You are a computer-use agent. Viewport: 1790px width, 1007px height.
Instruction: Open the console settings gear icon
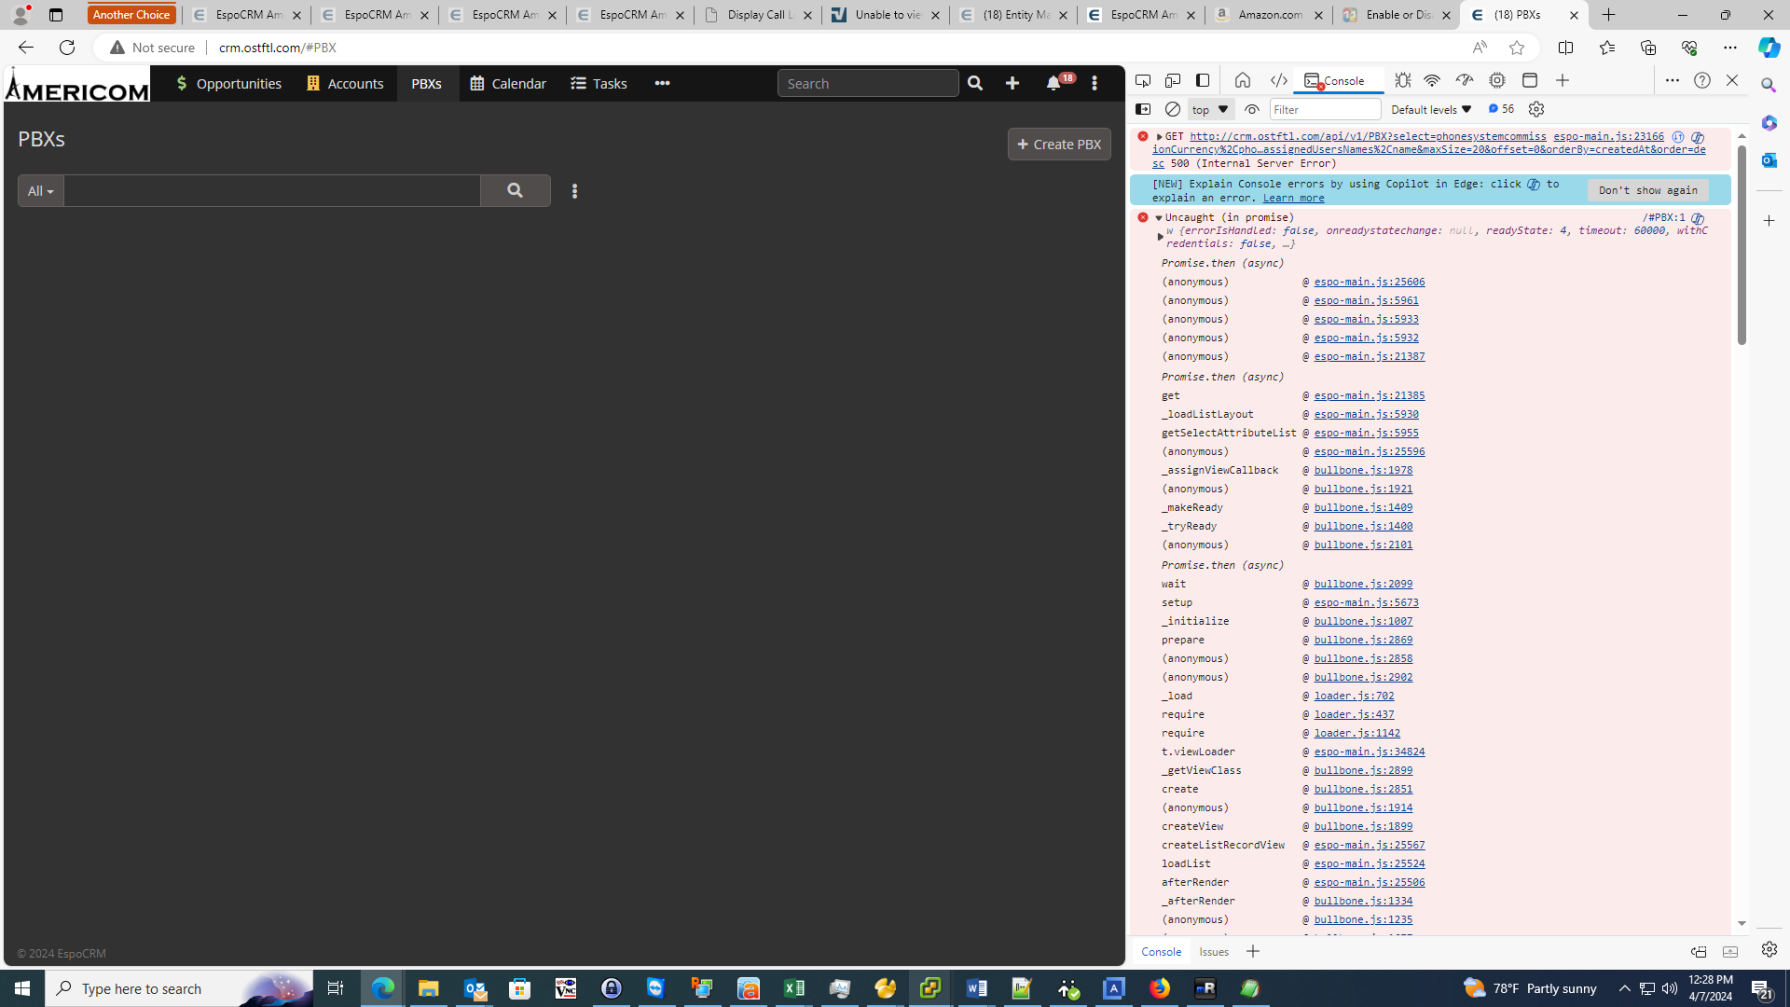(1536, 109)
